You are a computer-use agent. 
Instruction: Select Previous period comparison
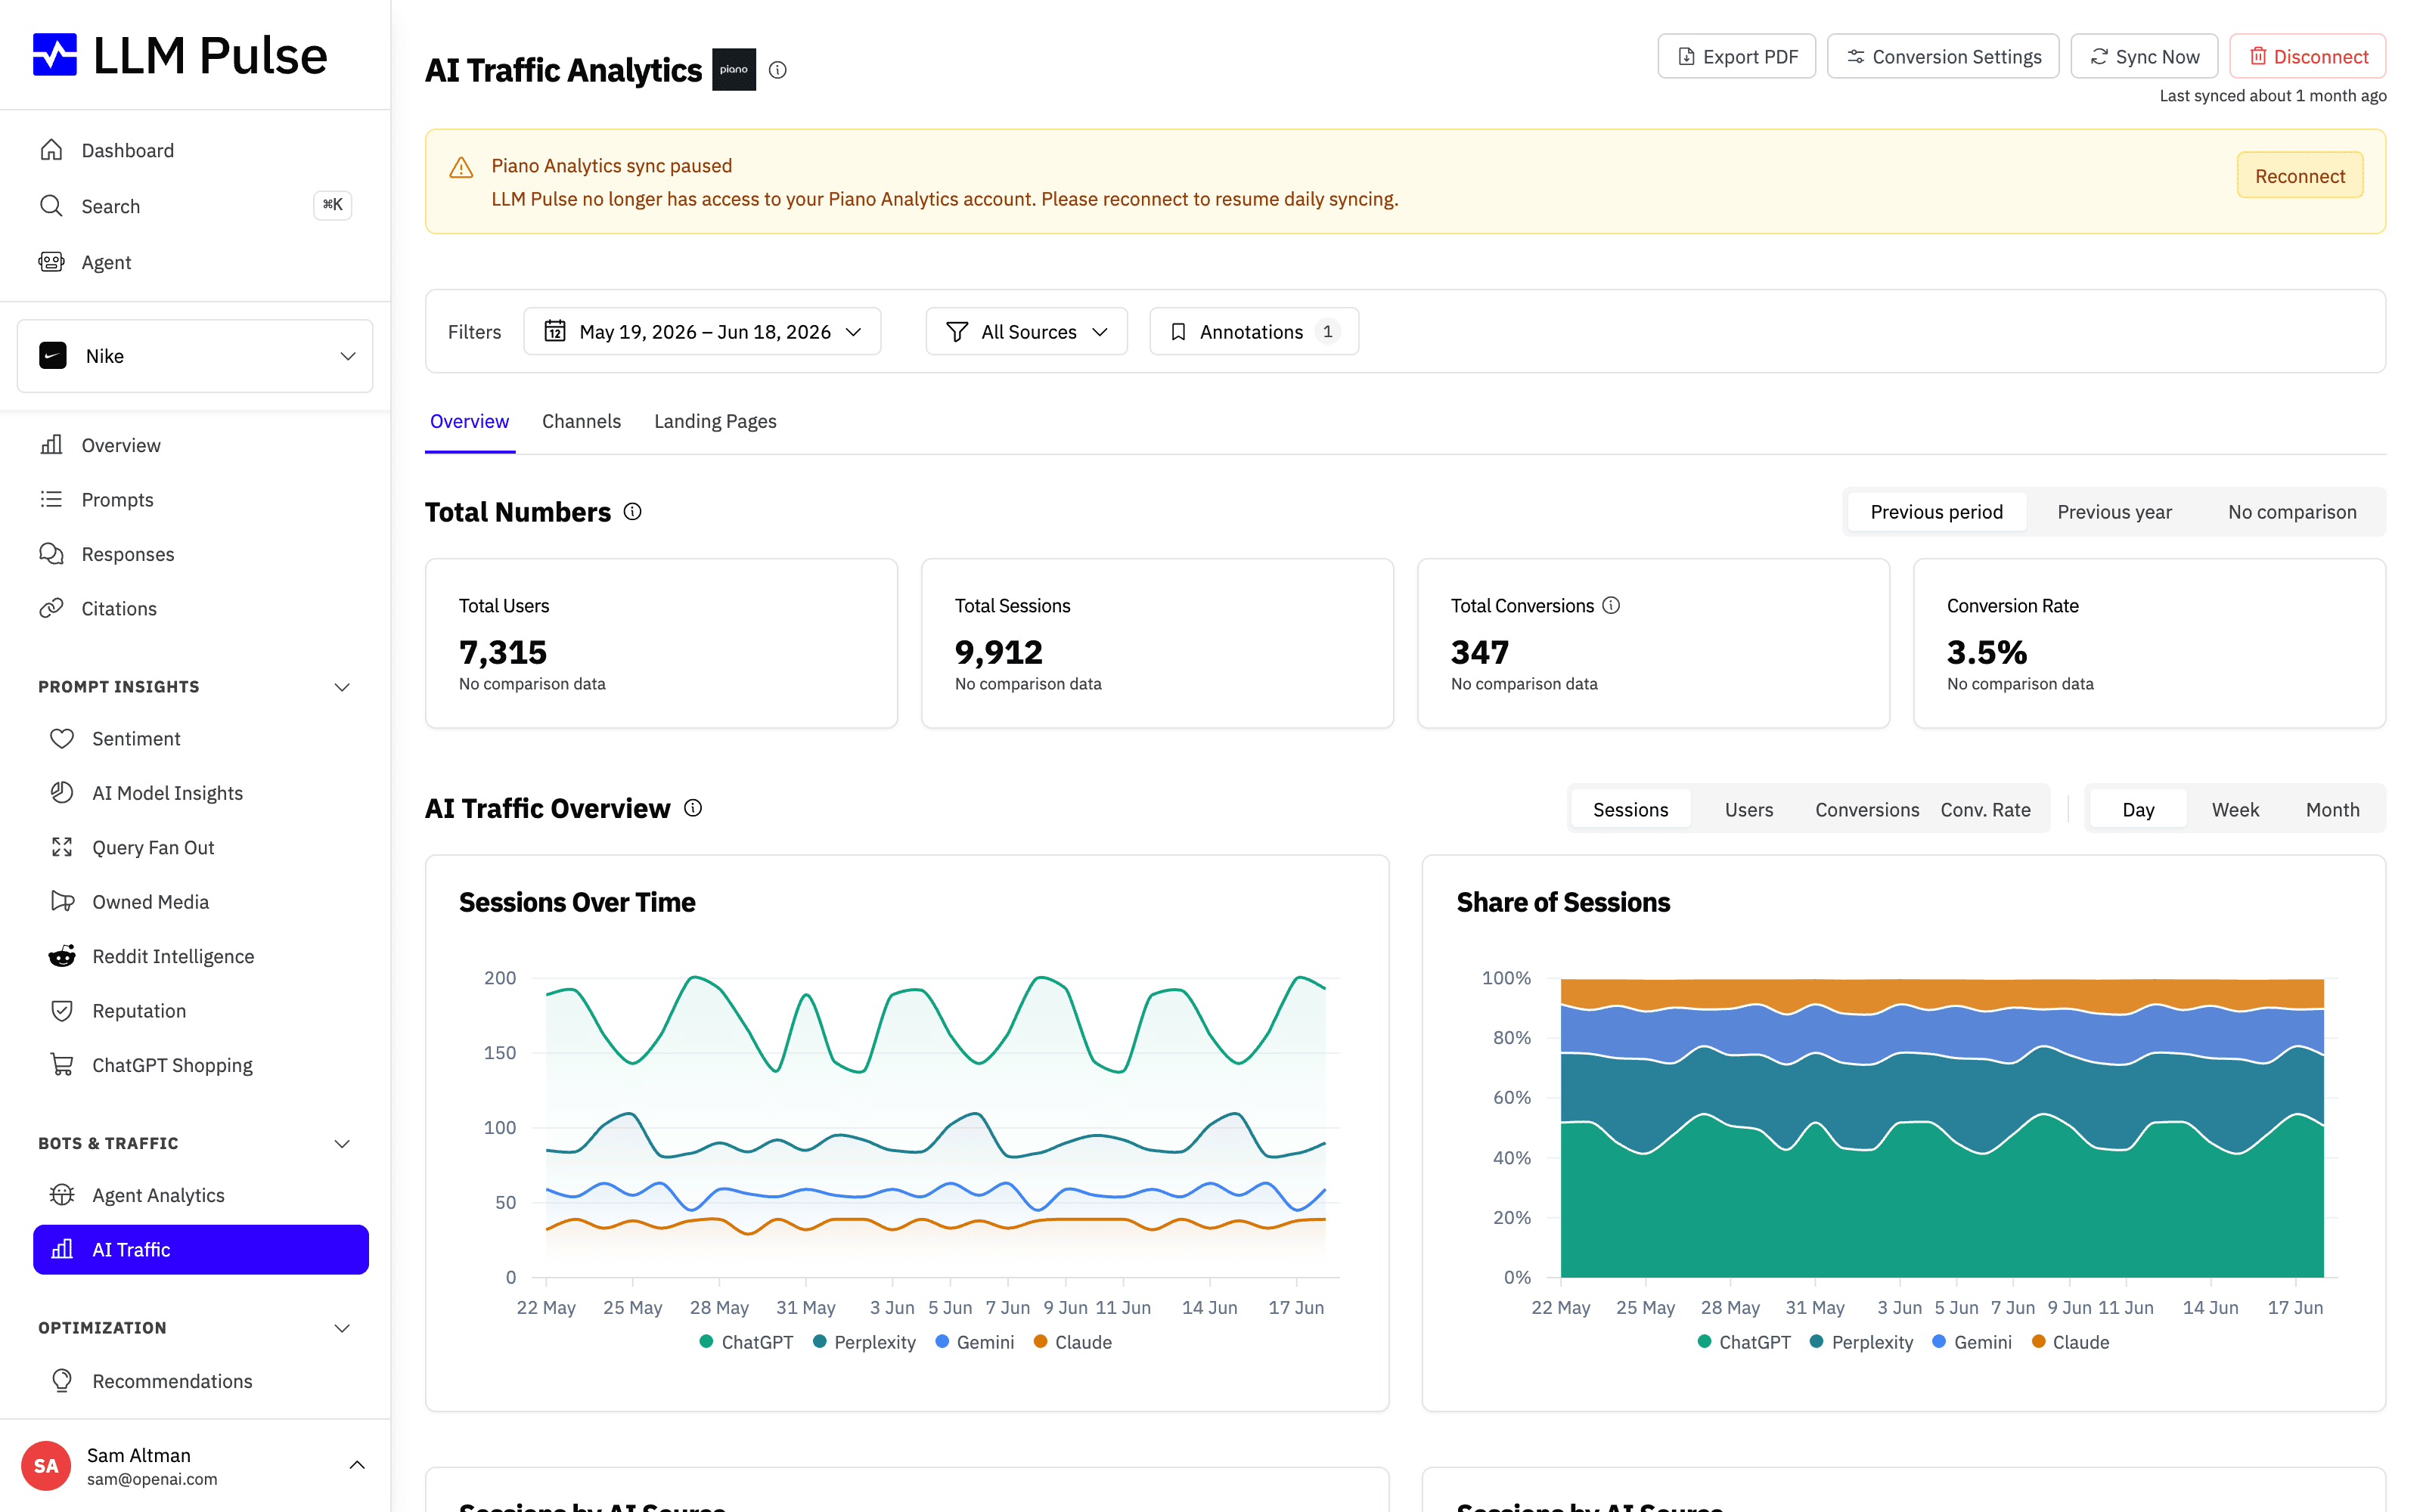pos(1936,512)
